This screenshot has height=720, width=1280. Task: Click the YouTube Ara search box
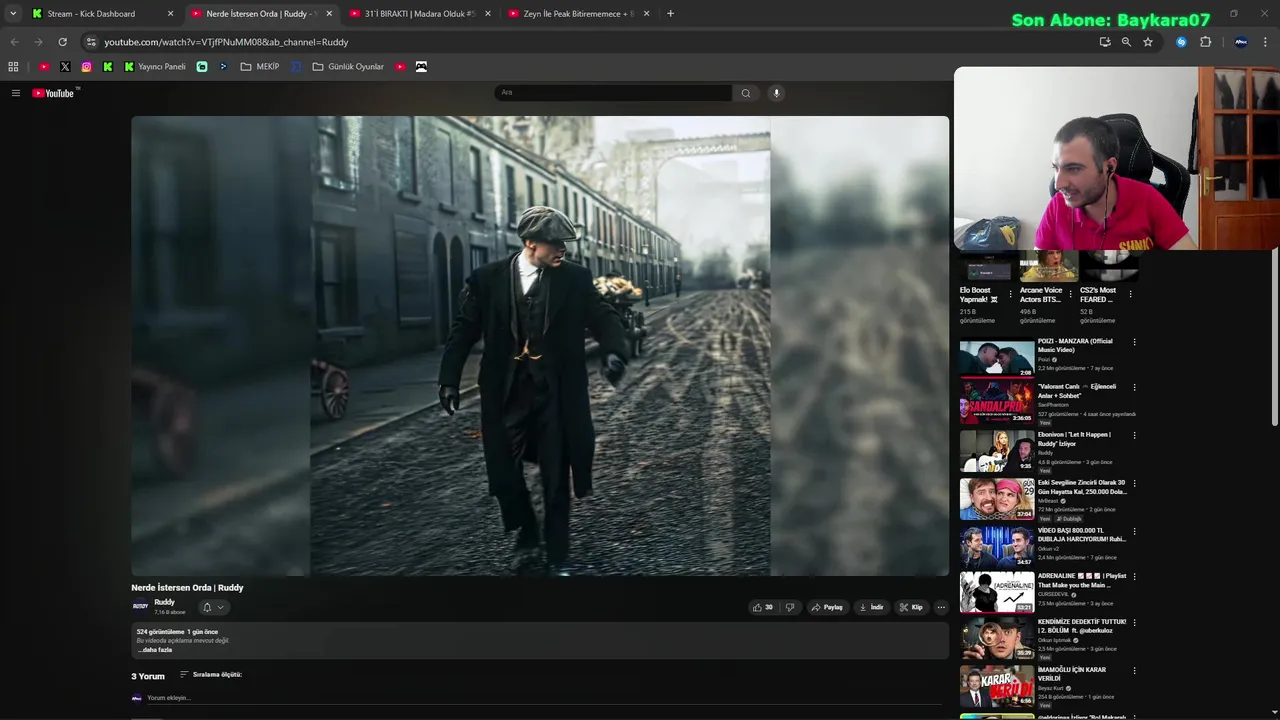point(613,93)
